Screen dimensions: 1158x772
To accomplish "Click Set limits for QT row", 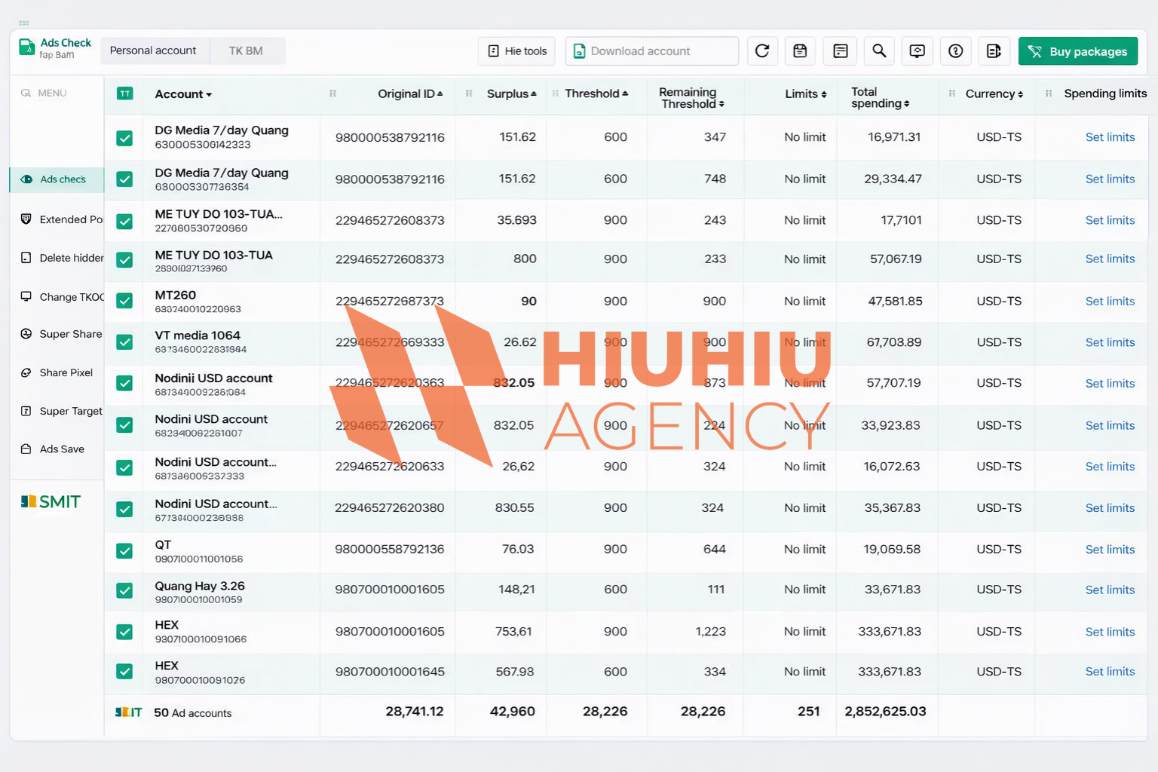I will [1109, 549].
